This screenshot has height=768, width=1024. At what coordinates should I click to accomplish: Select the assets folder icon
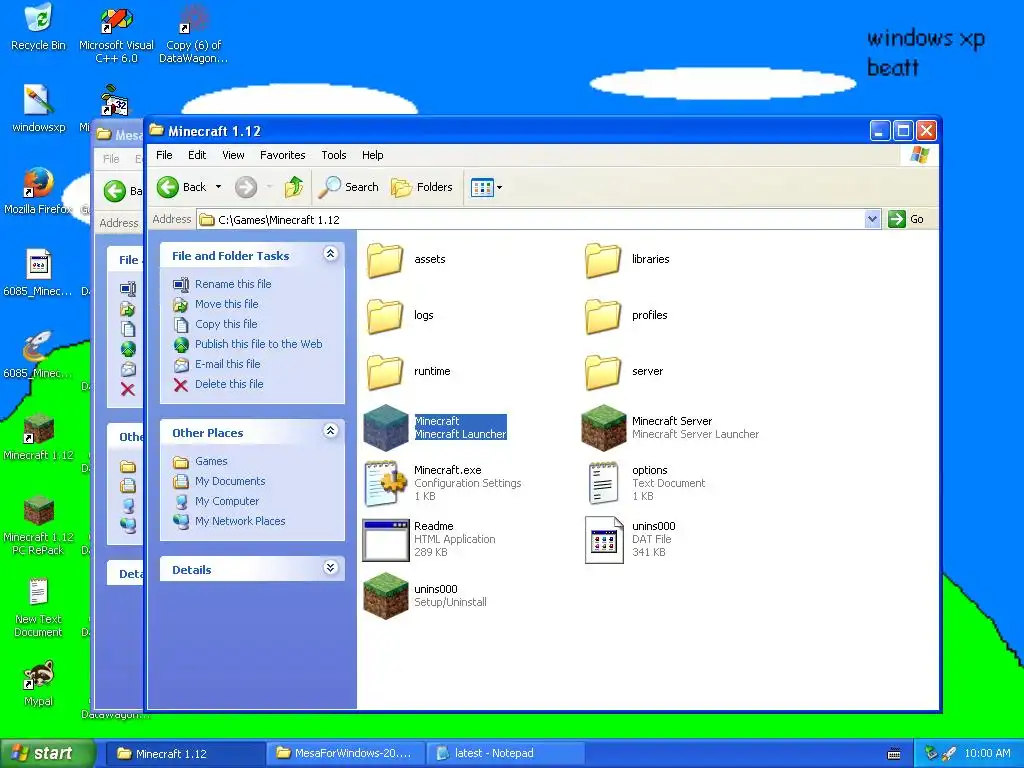click(x=385, y=260)
